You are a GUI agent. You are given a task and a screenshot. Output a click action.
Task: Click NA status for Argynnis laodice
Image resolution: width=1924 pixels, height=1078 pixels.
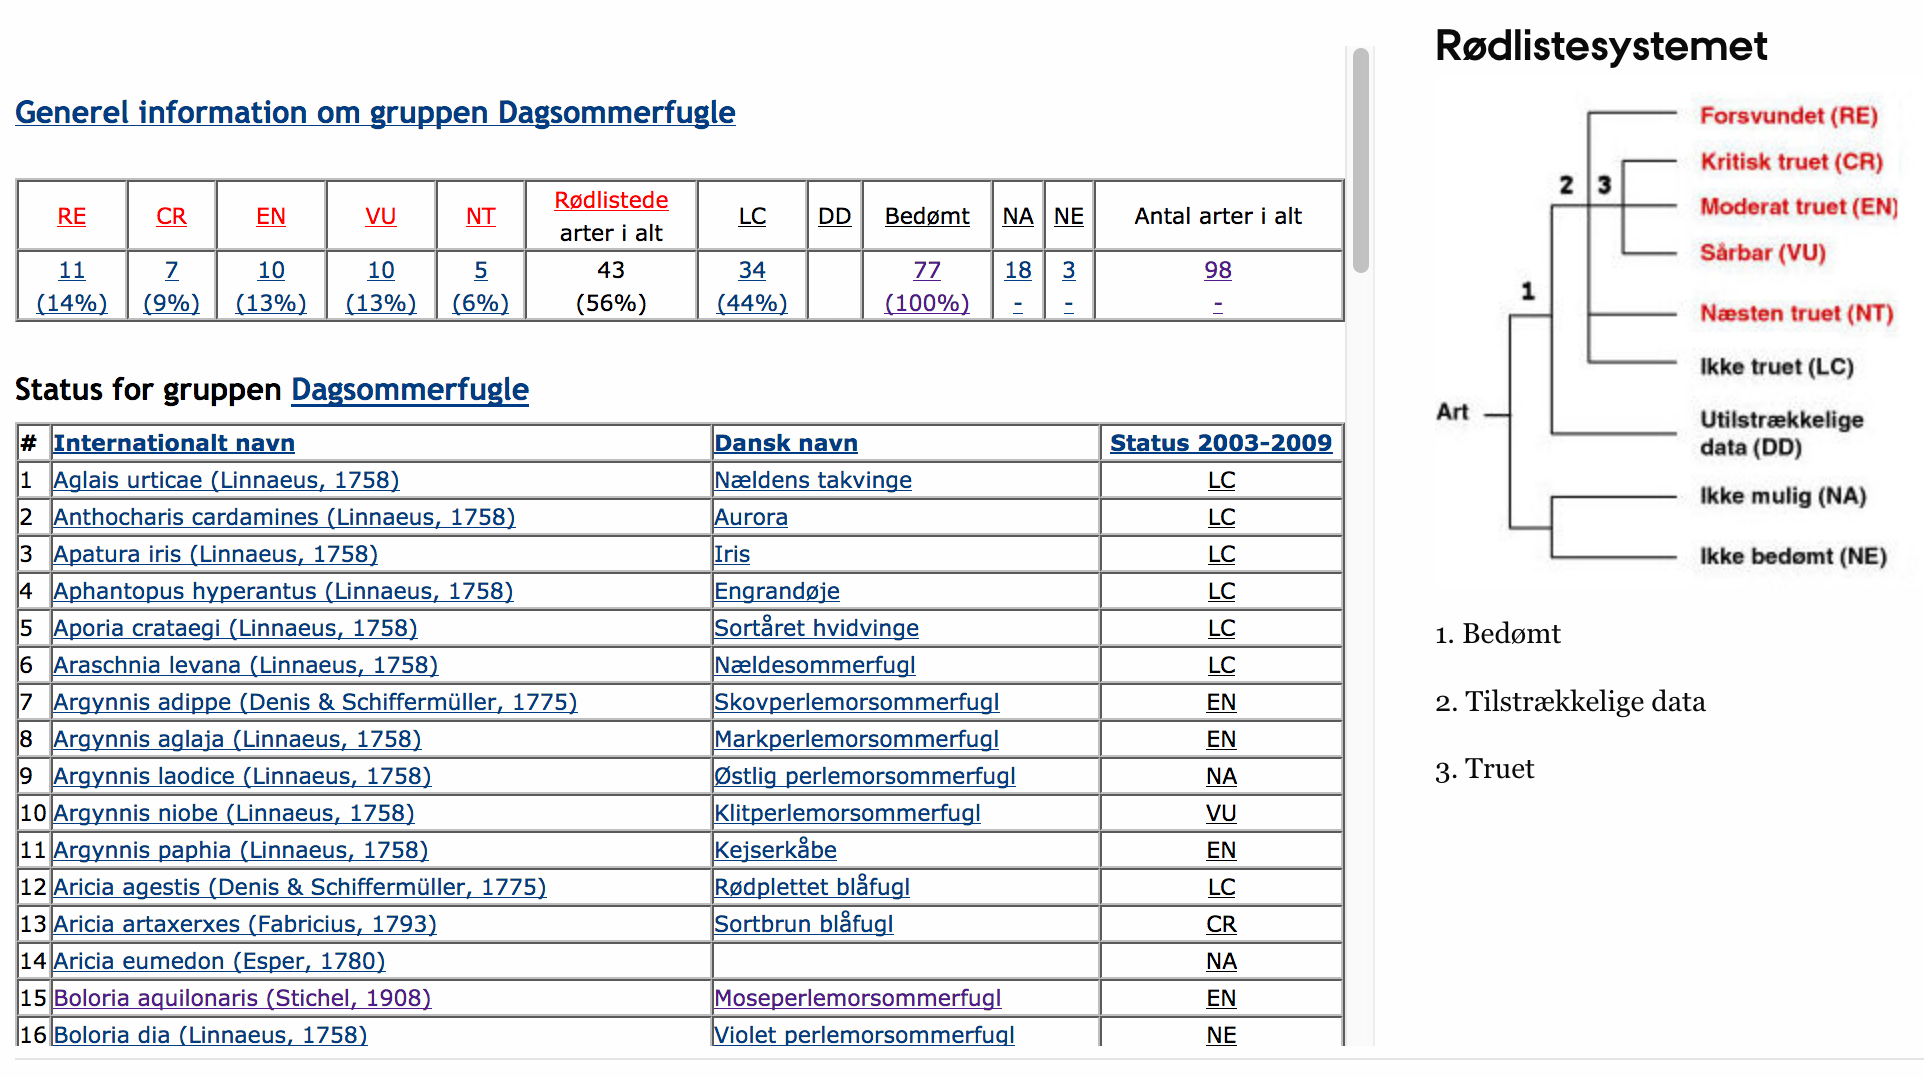click(1221, 776)
